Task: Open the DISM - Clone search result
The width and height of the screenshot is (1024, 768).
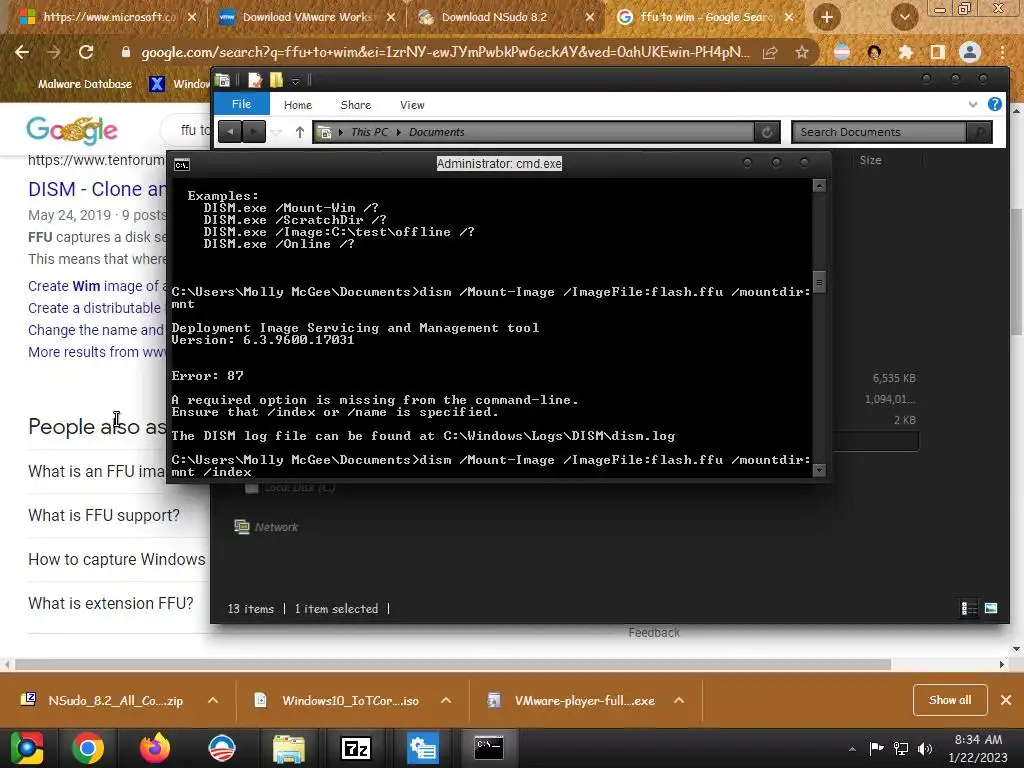Action: tap(97, 189)
